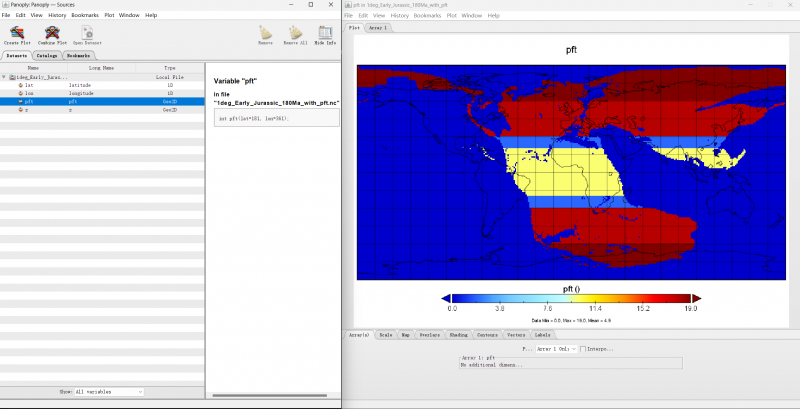Switch to the Catalogs tab
Viewport: 800px width, 409px height.
[x=46, y=56]
